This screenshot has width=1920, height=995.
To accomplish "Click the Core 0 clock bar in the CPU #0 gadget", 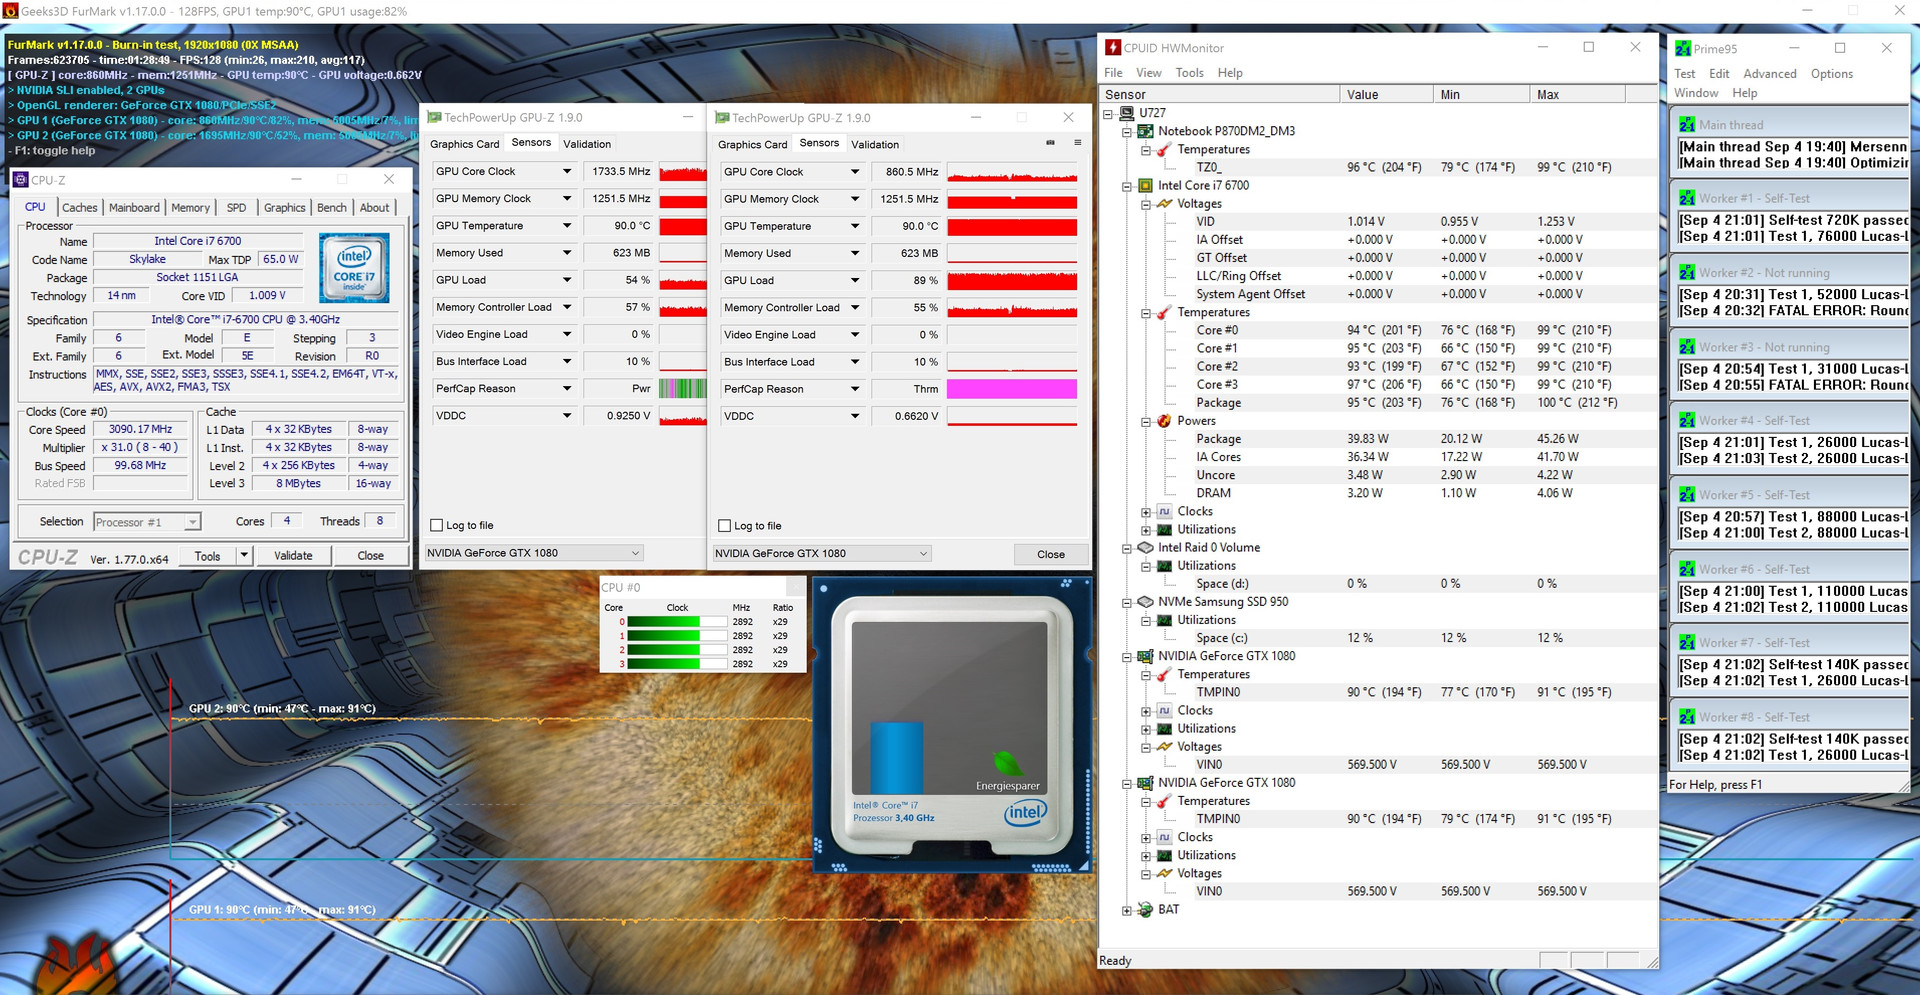I will (x=677, y=622).
